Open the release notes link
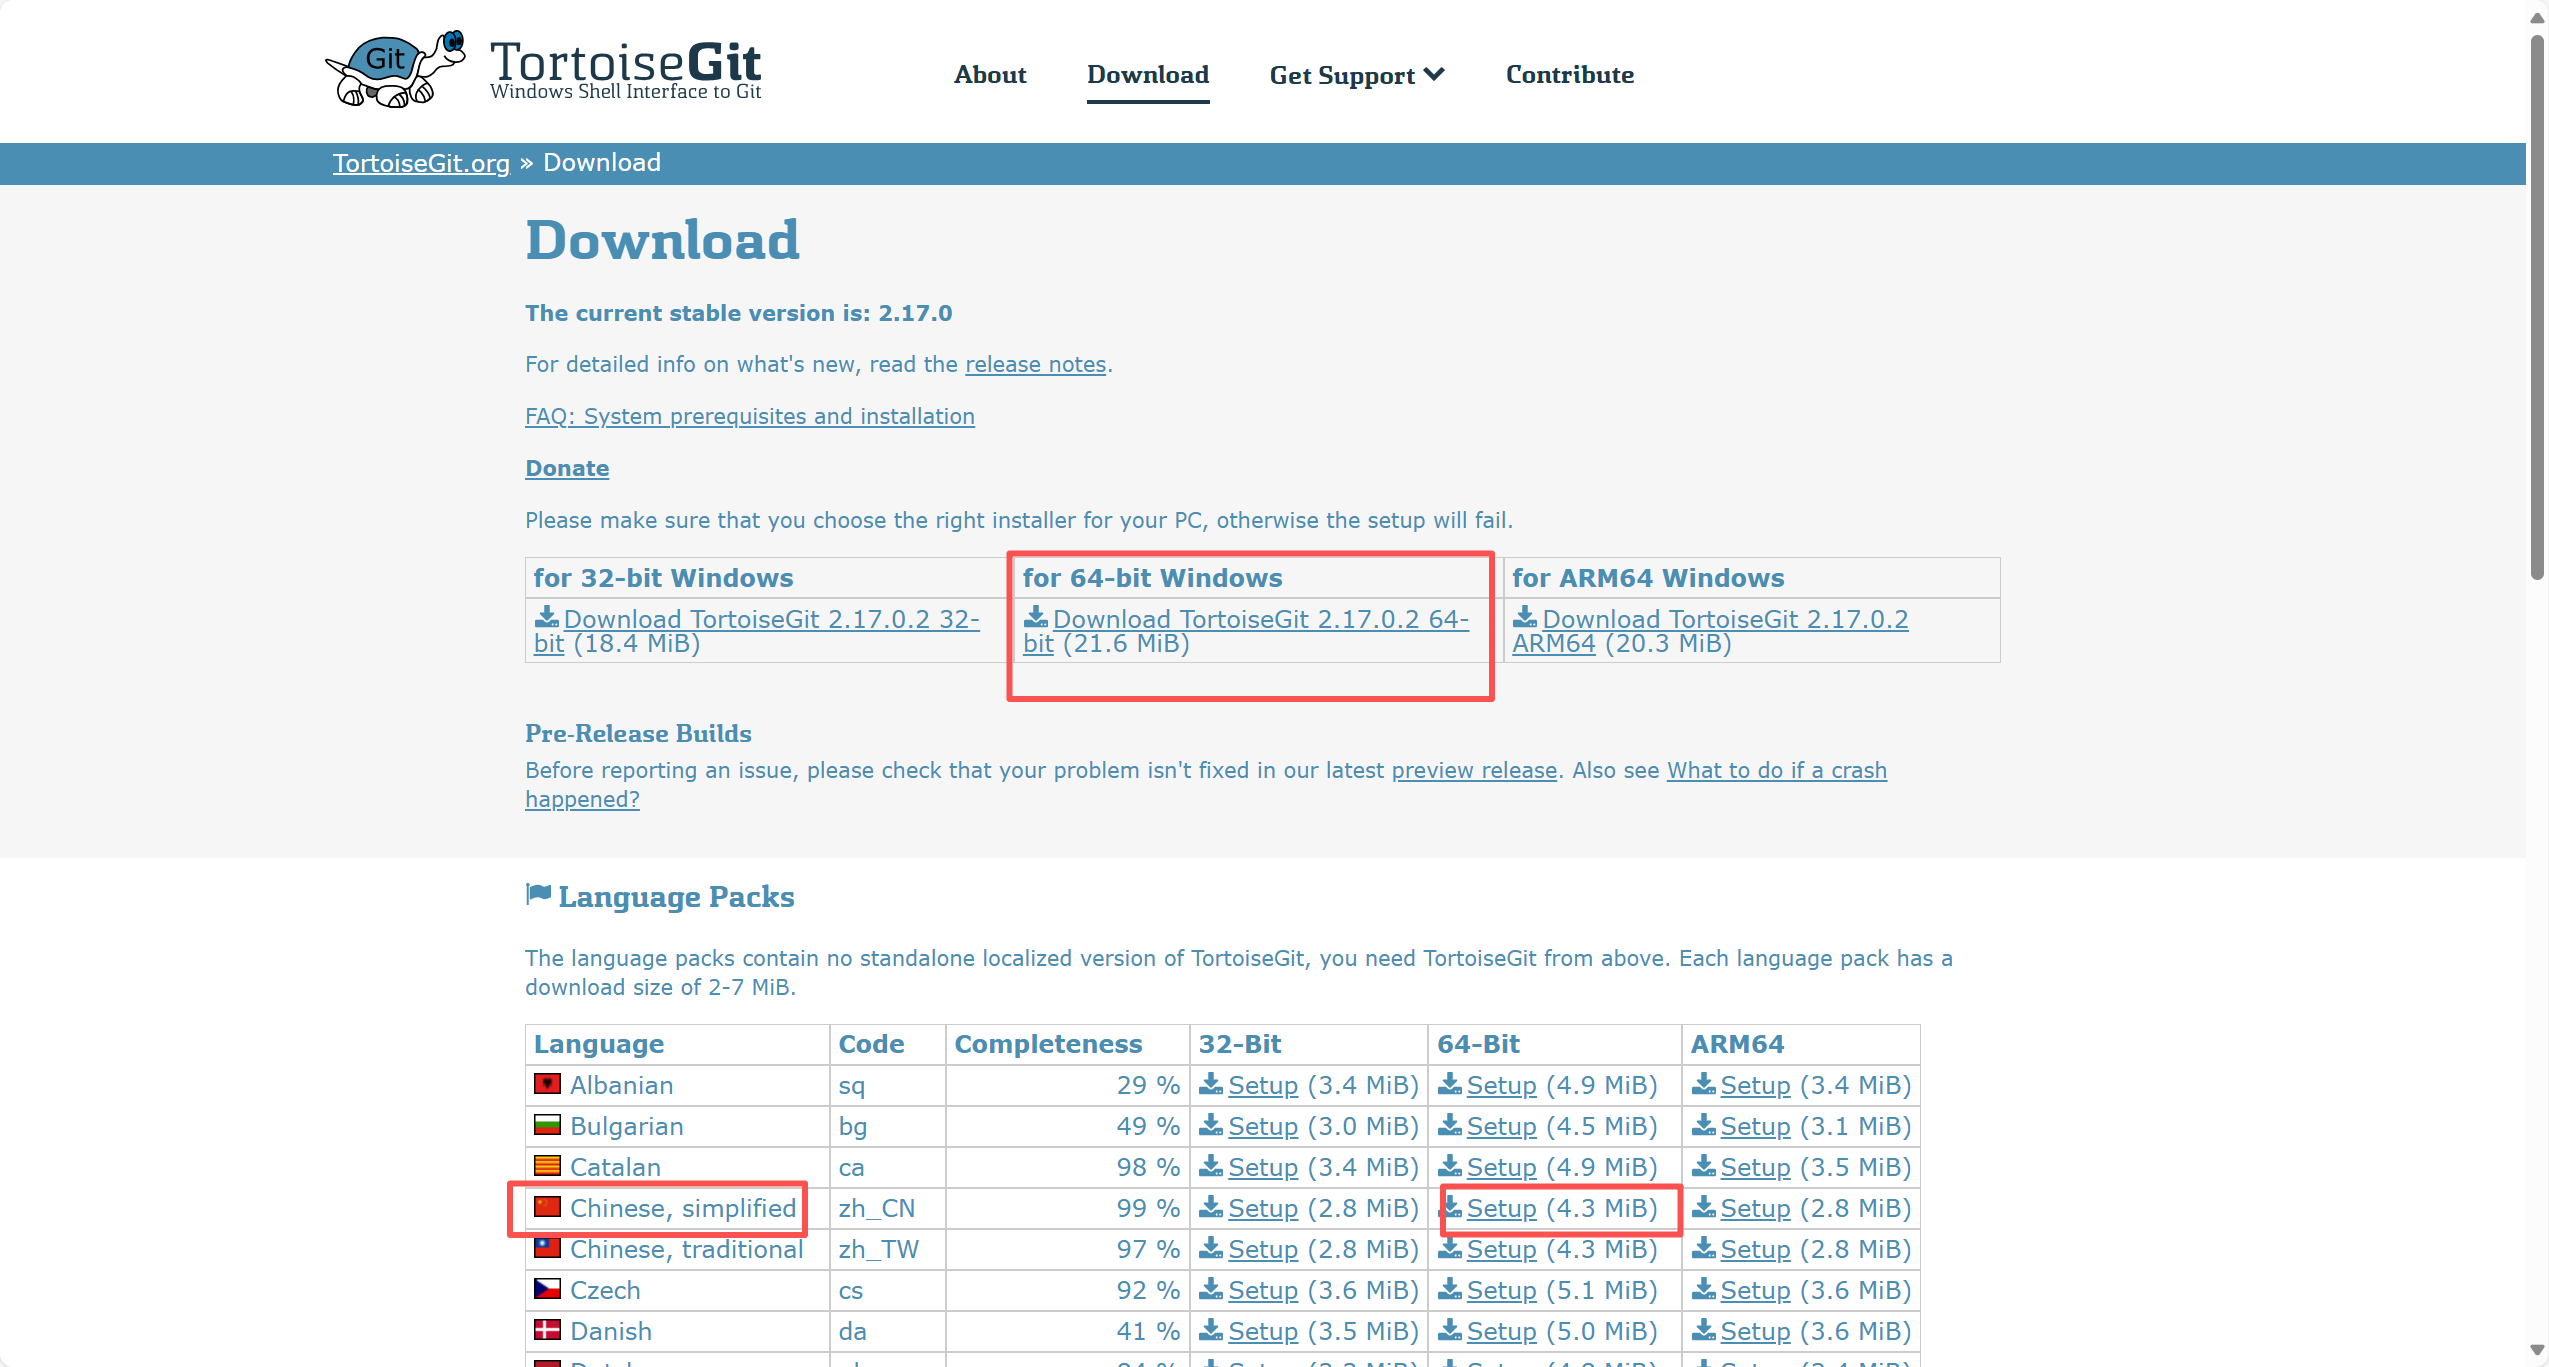Viewport: 2549px width, 1367px height. [1035, 365]
